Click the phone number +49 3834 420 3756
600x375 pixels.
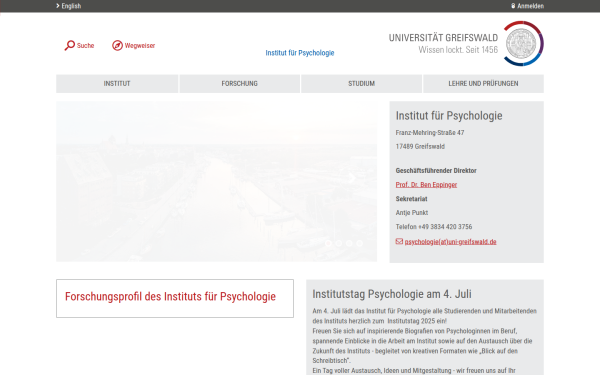coord(445,227)
